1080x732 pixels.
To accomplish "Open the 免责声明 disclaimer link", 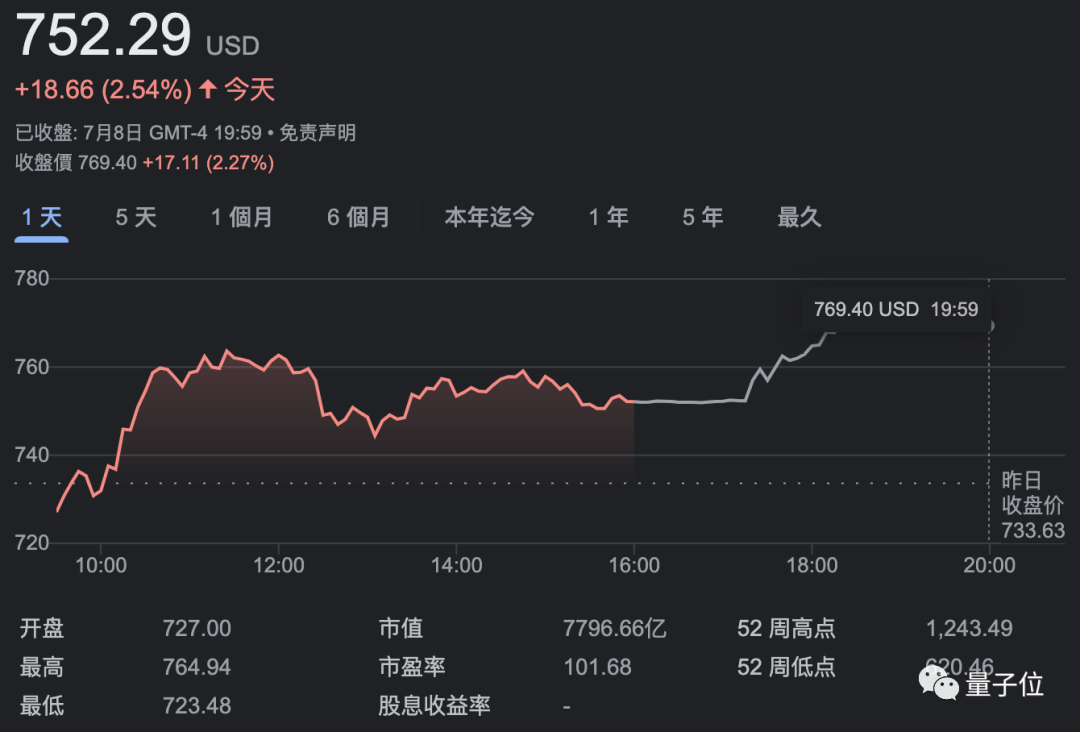I will point(317,133).
